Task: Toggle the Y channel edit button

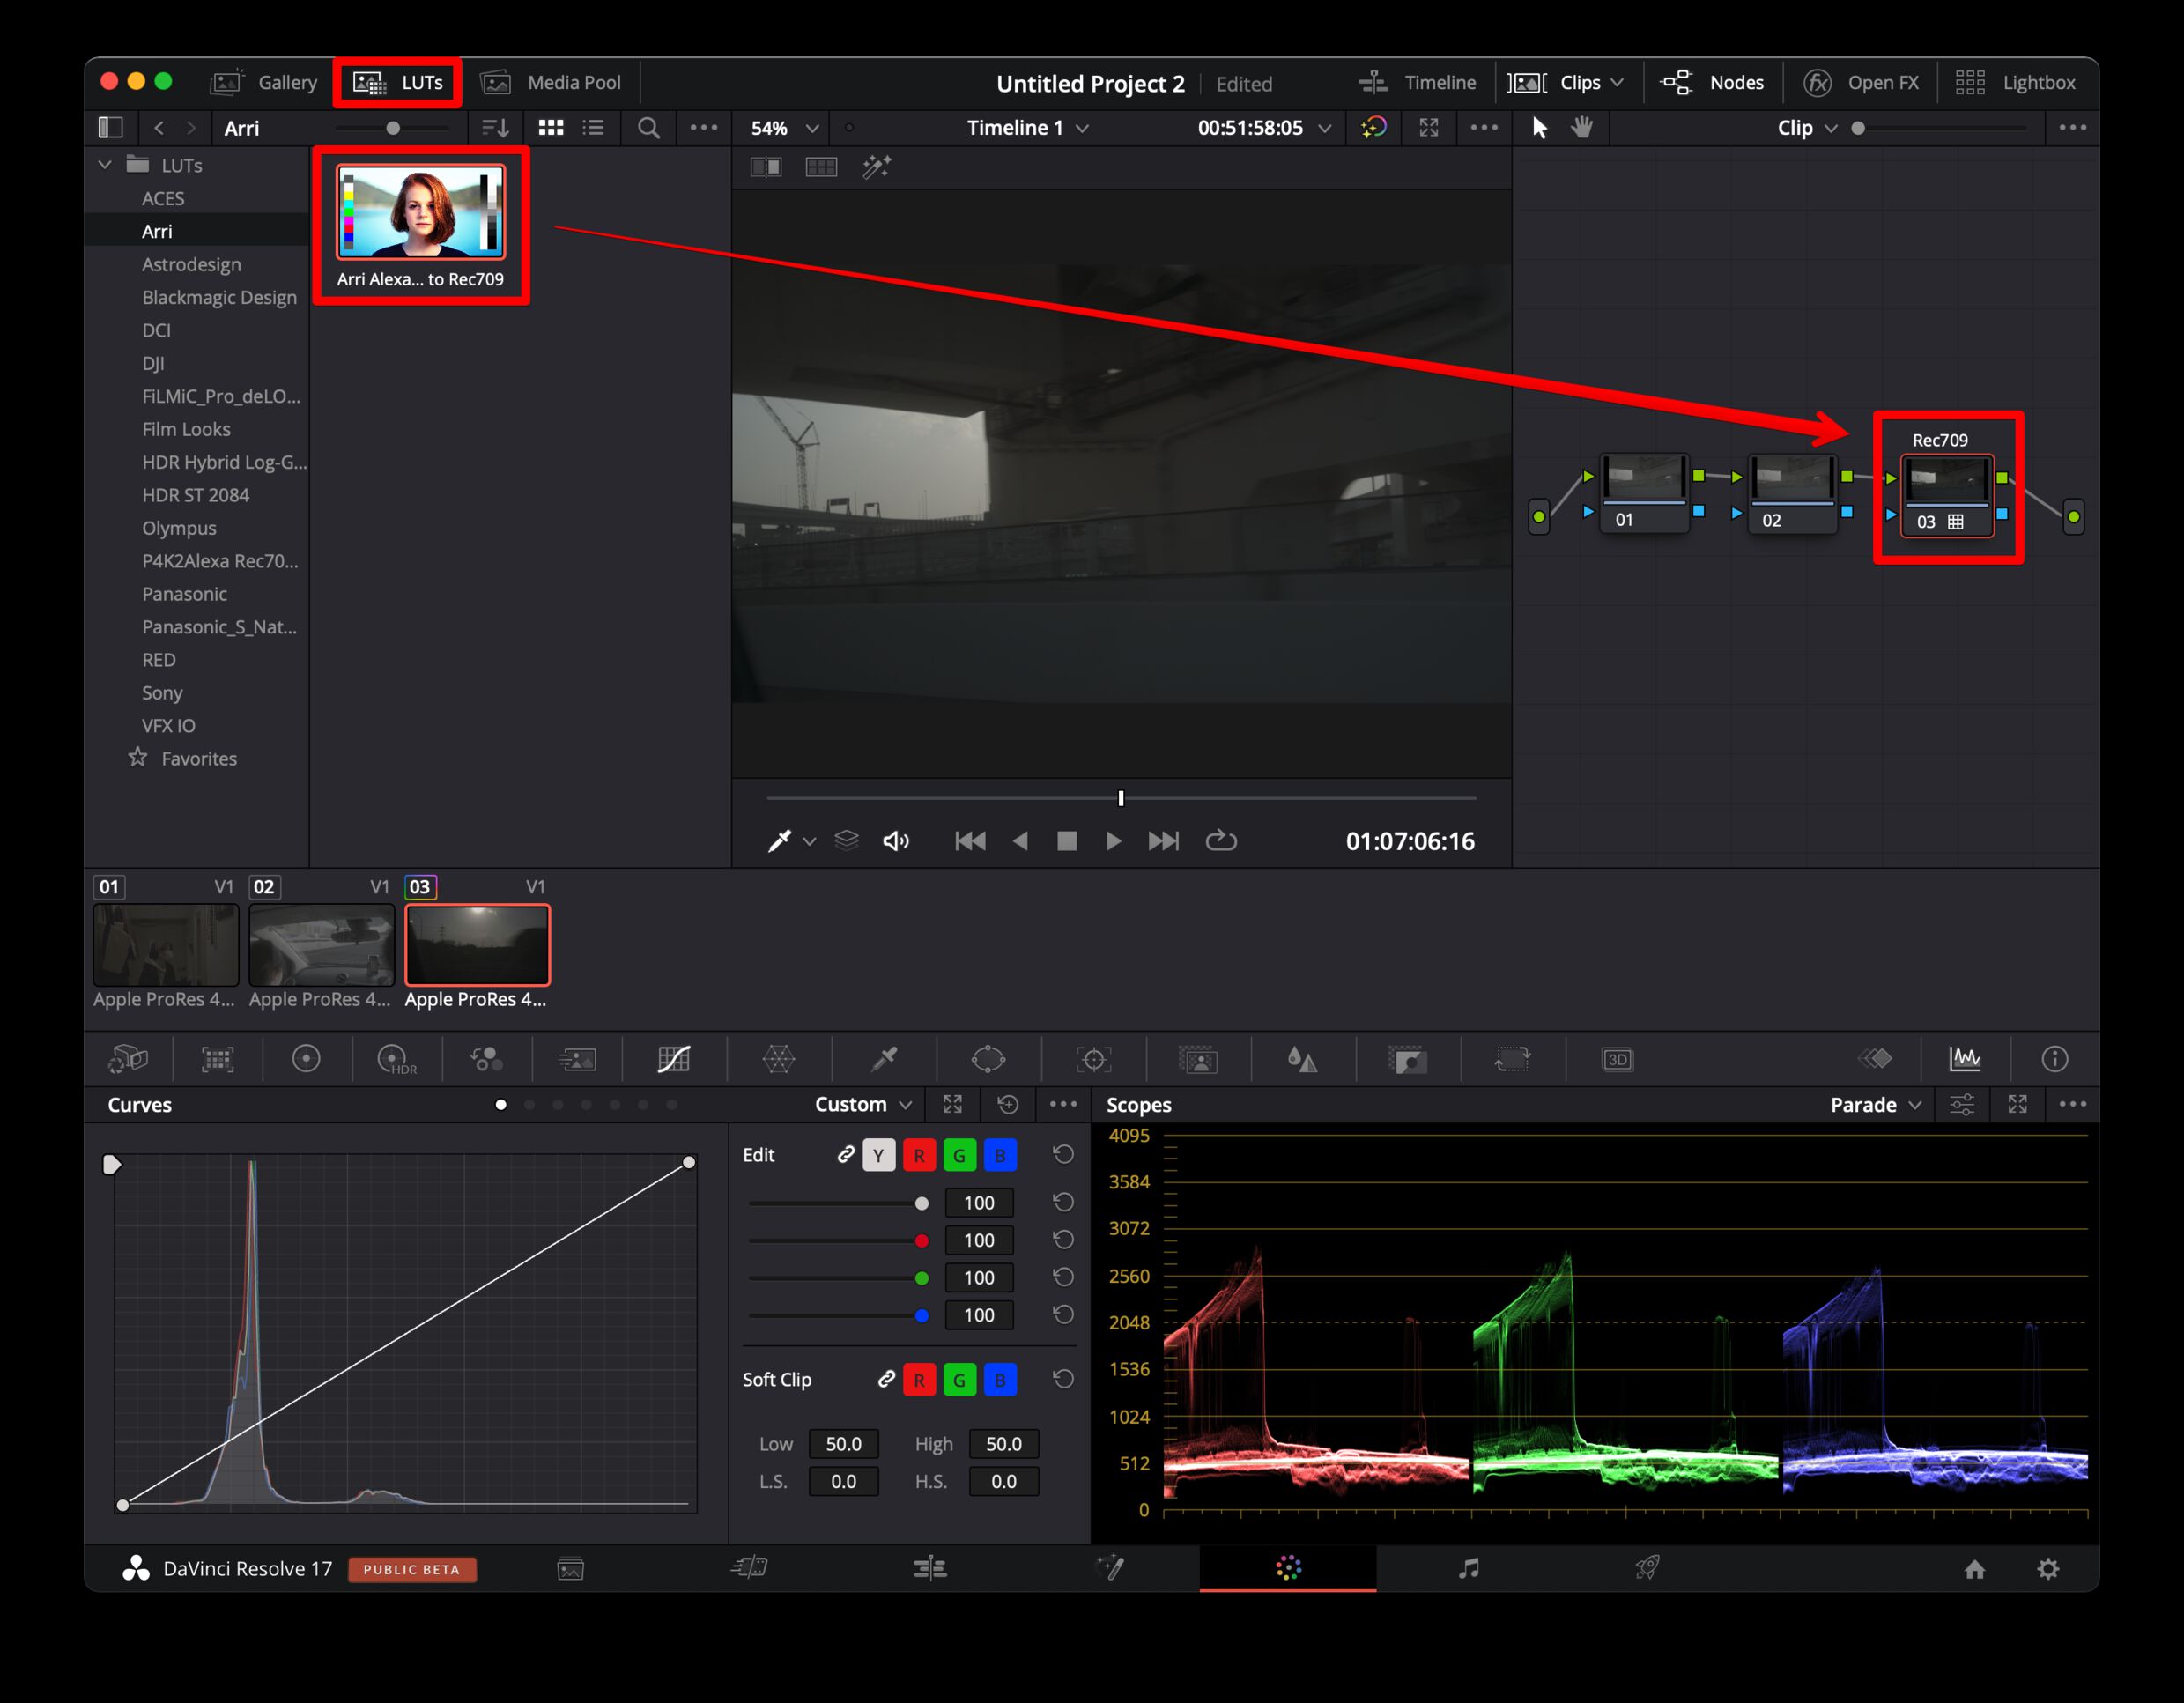Action: [878, 1155]
